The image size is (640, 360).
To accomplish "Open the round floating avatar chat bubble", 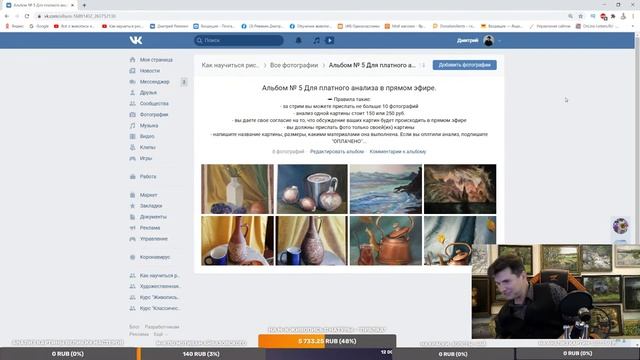I will [x=620, y=226].
